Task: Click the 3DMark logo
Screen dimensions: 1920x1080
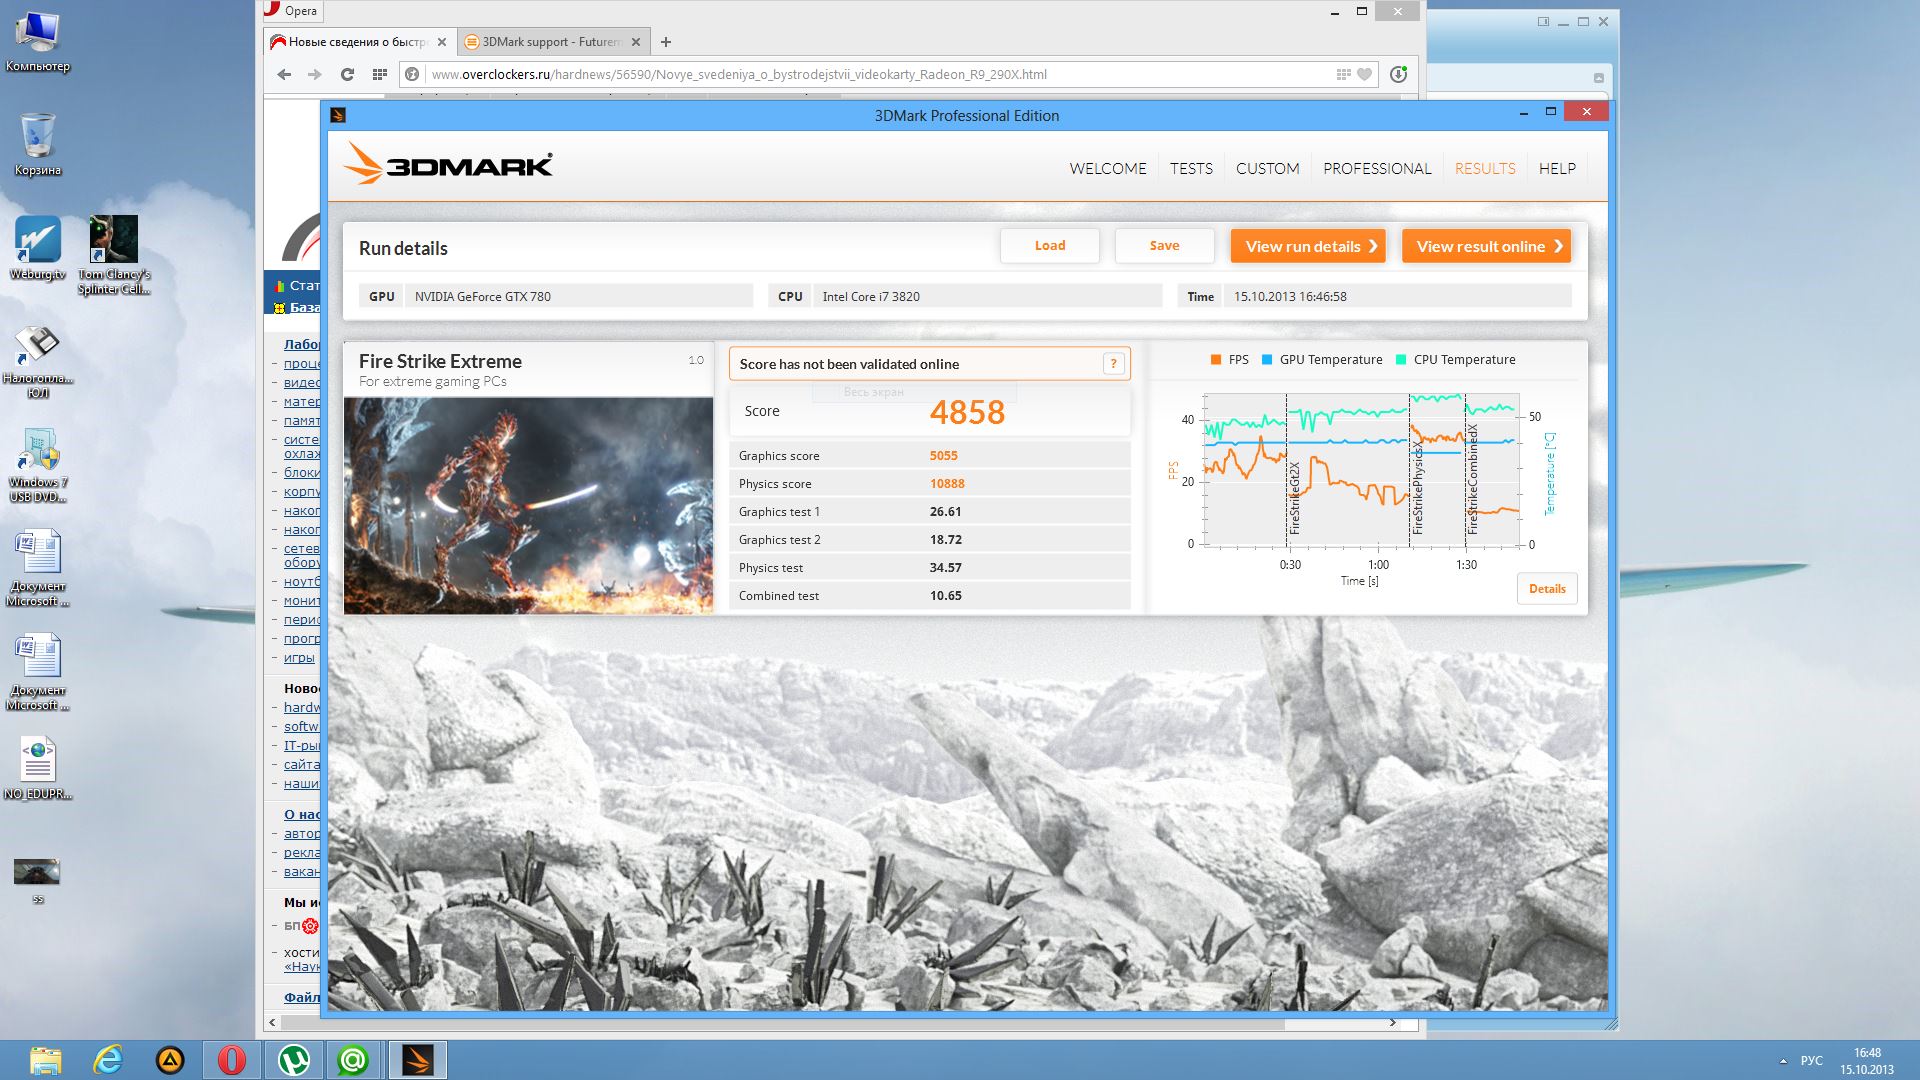Action: [x=448, y=164]
